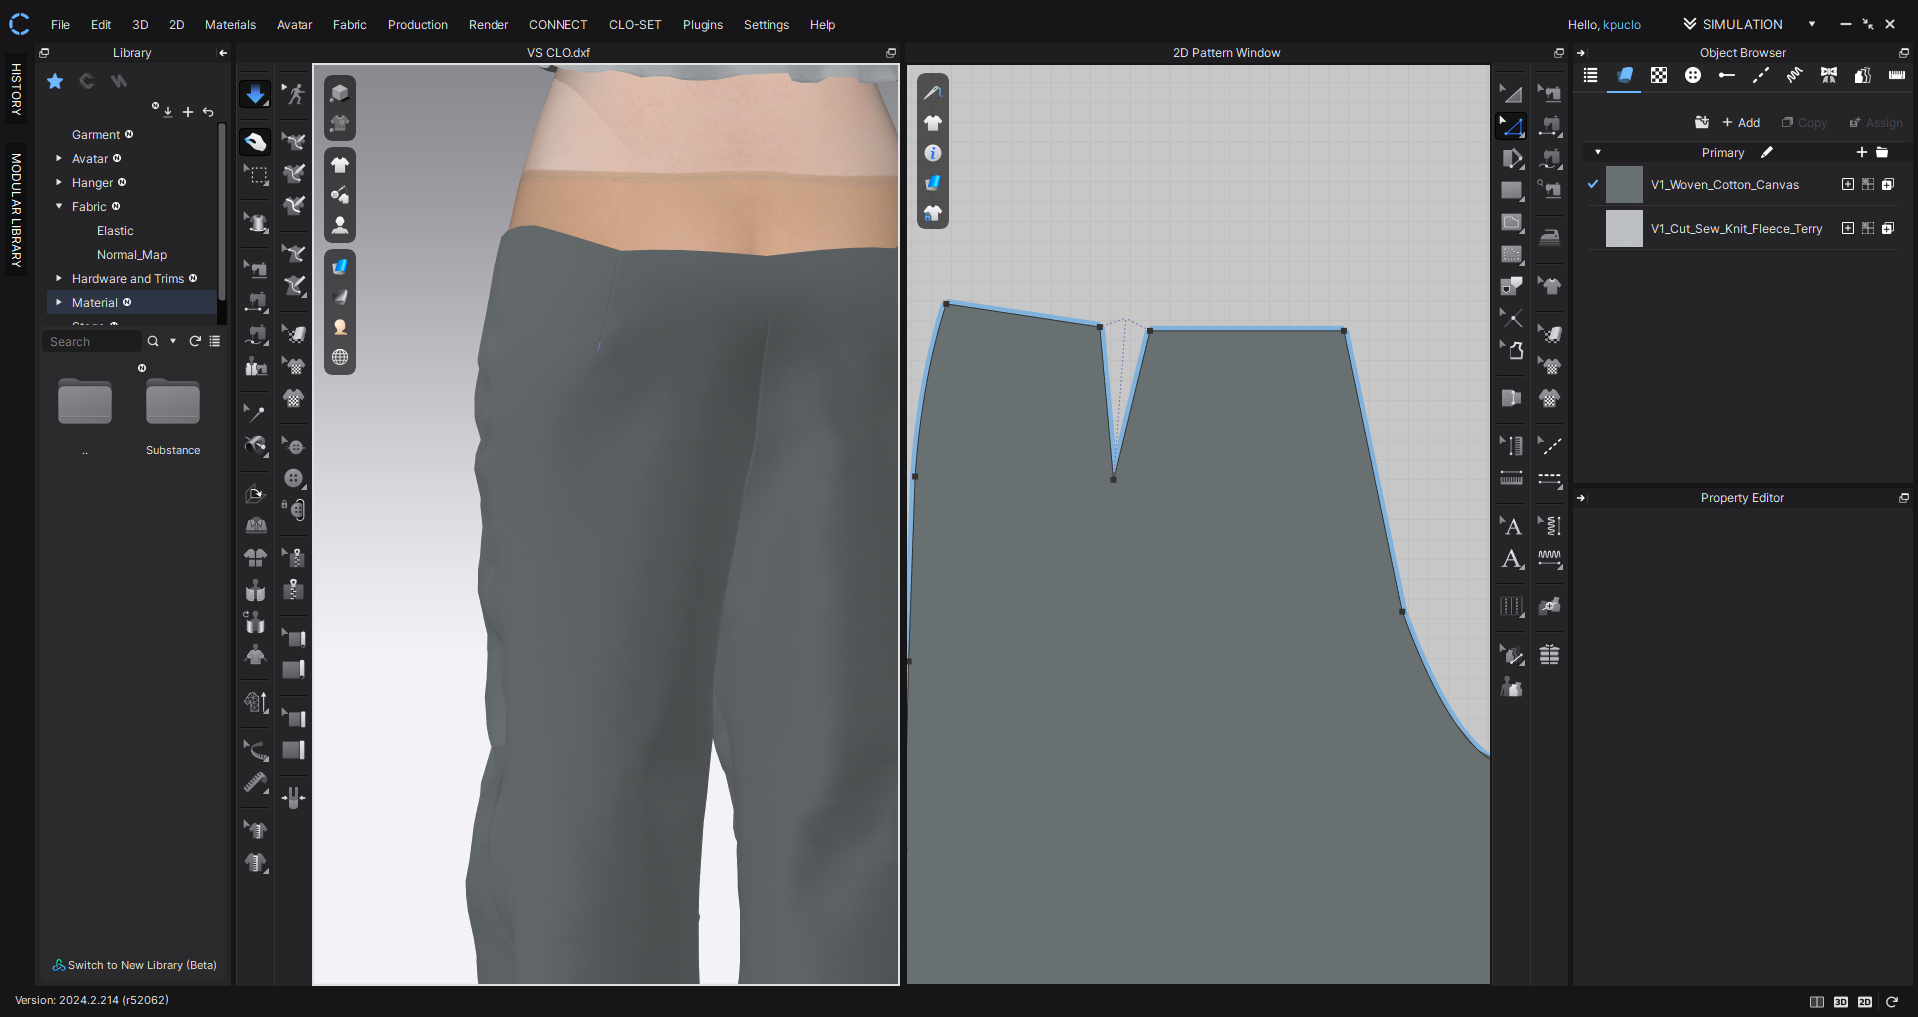Open the Render menu

[x=488, y=25]
